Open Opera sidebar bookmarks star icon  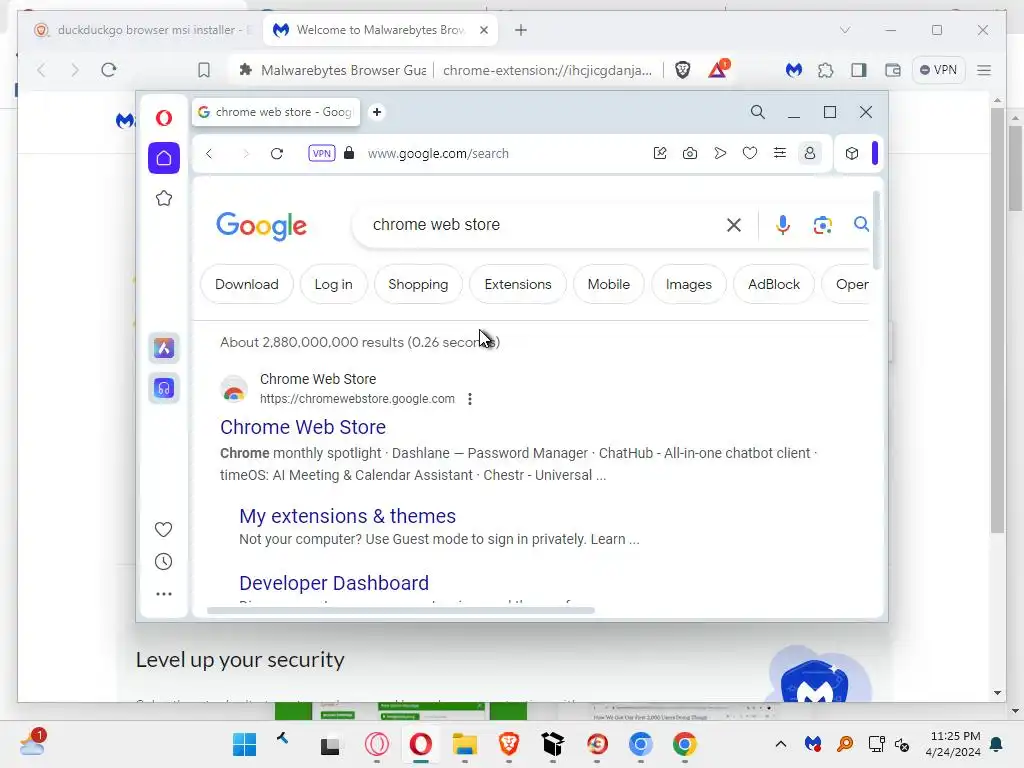click(164, 199)
